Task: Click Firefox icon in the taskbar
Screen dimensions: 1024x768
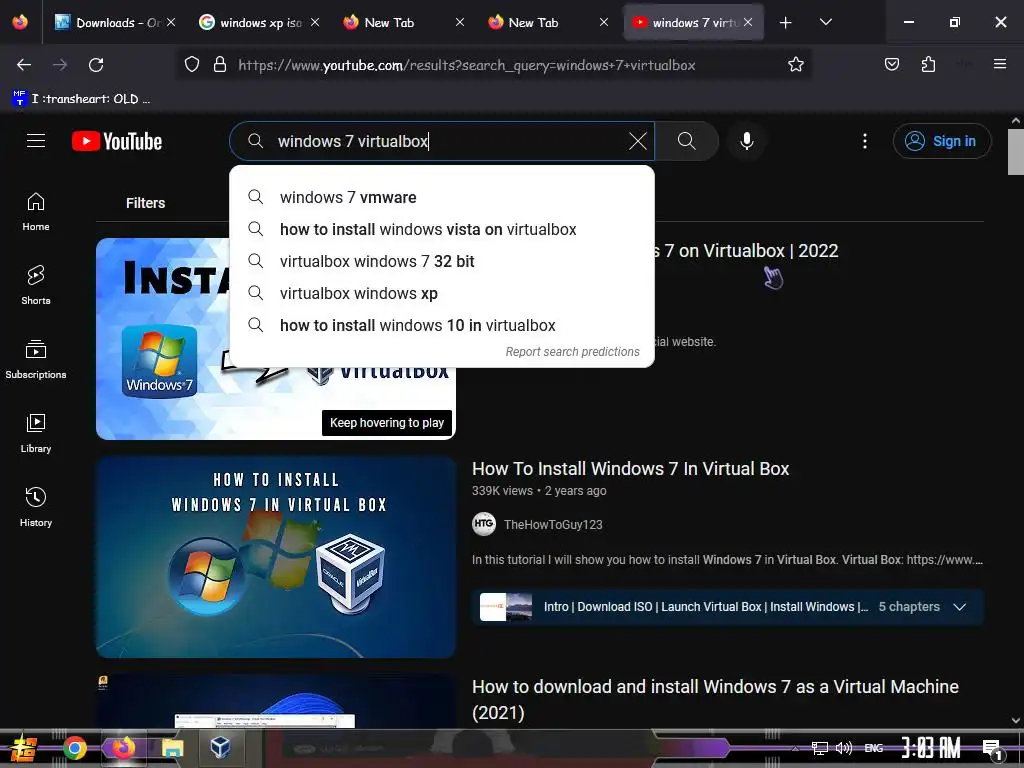Action: [x=123, y=748]
